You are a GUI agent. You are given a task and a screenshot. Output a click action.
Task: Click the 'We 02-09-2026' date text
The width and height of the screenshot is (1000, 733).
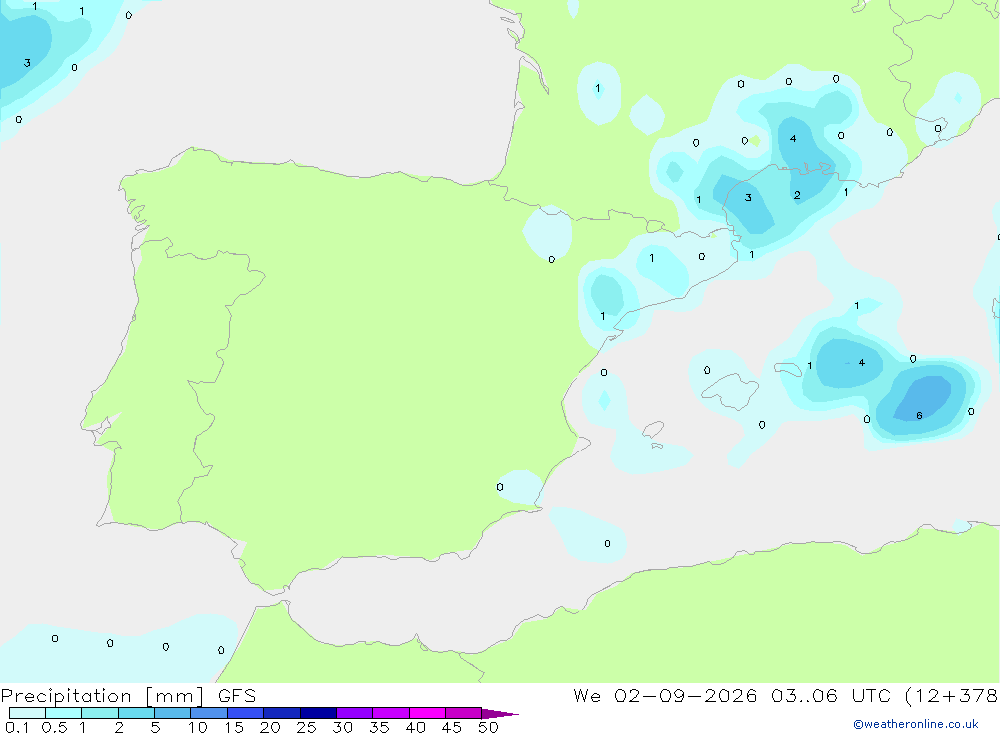coord(665,696)
